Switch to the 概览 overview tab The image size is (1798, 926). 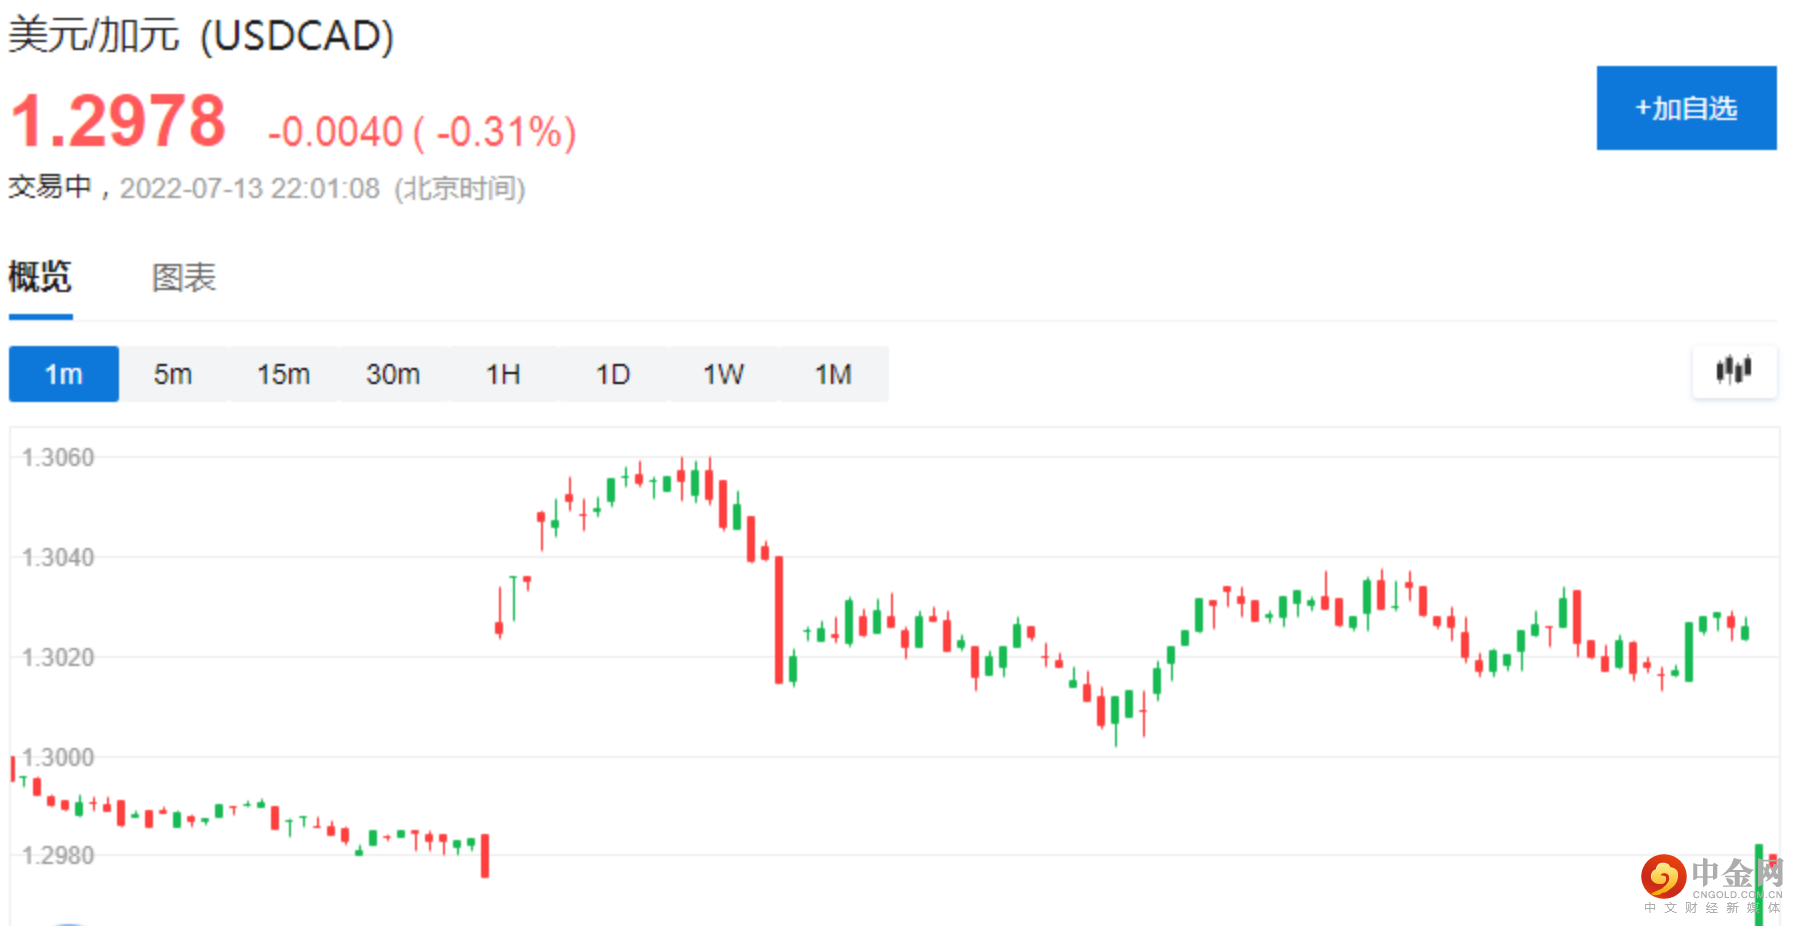tap(40, 277)
